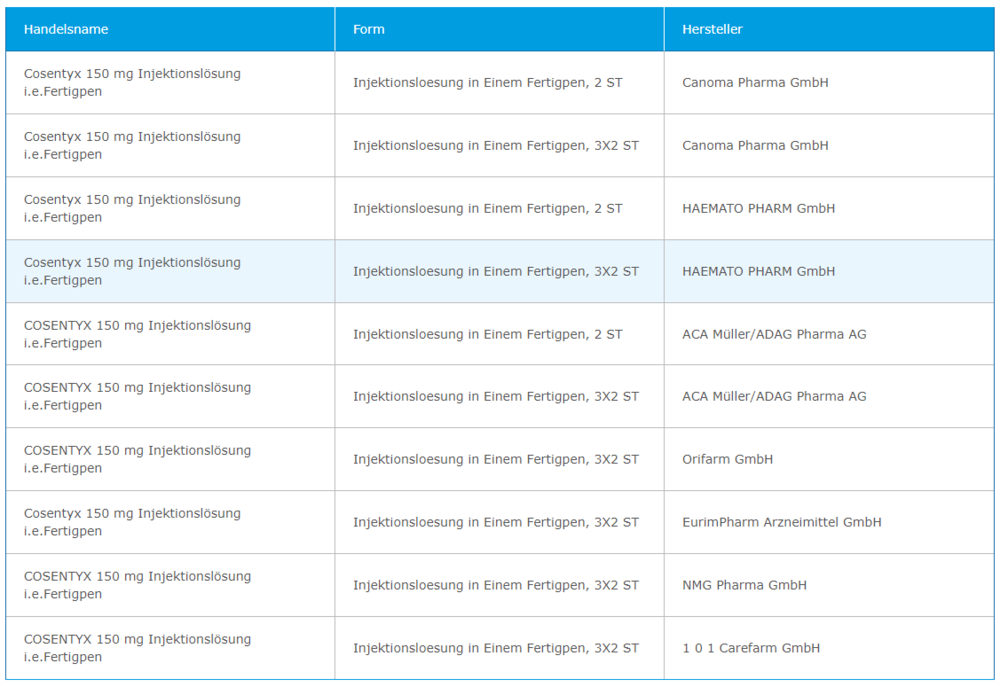Click the Form cell in the Carefarm row
The height and width of the screenshot is (687, 1000).
pyautogui.click(x=495, y=649)
